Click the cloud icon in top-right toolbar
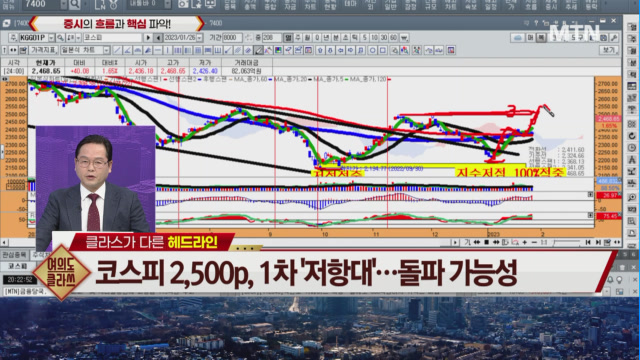 [x=517, y=38]
